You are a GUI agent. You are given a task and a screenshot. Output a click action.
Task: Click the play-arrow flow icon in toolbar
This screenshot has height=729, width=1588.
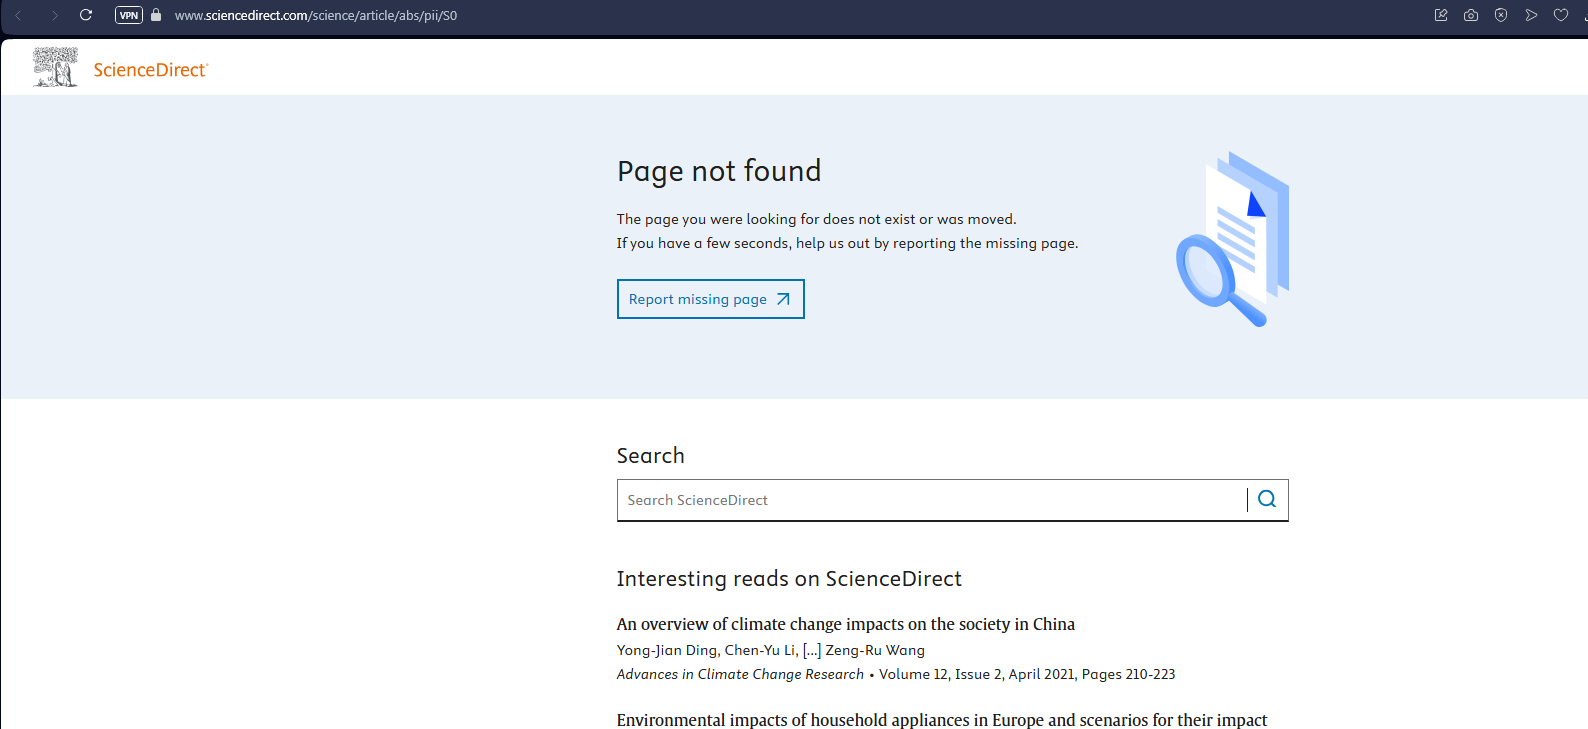click(x=1531, y=15)
